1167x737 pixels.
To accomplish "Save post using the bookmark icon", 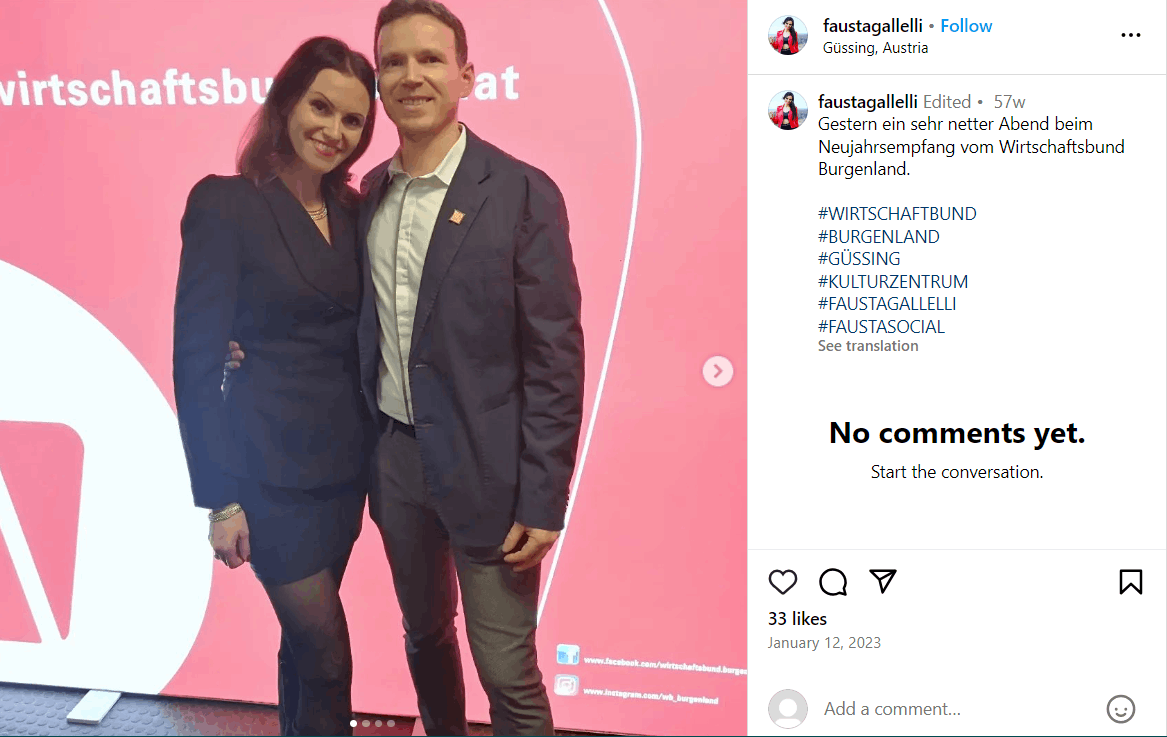I will point(1131,582).
